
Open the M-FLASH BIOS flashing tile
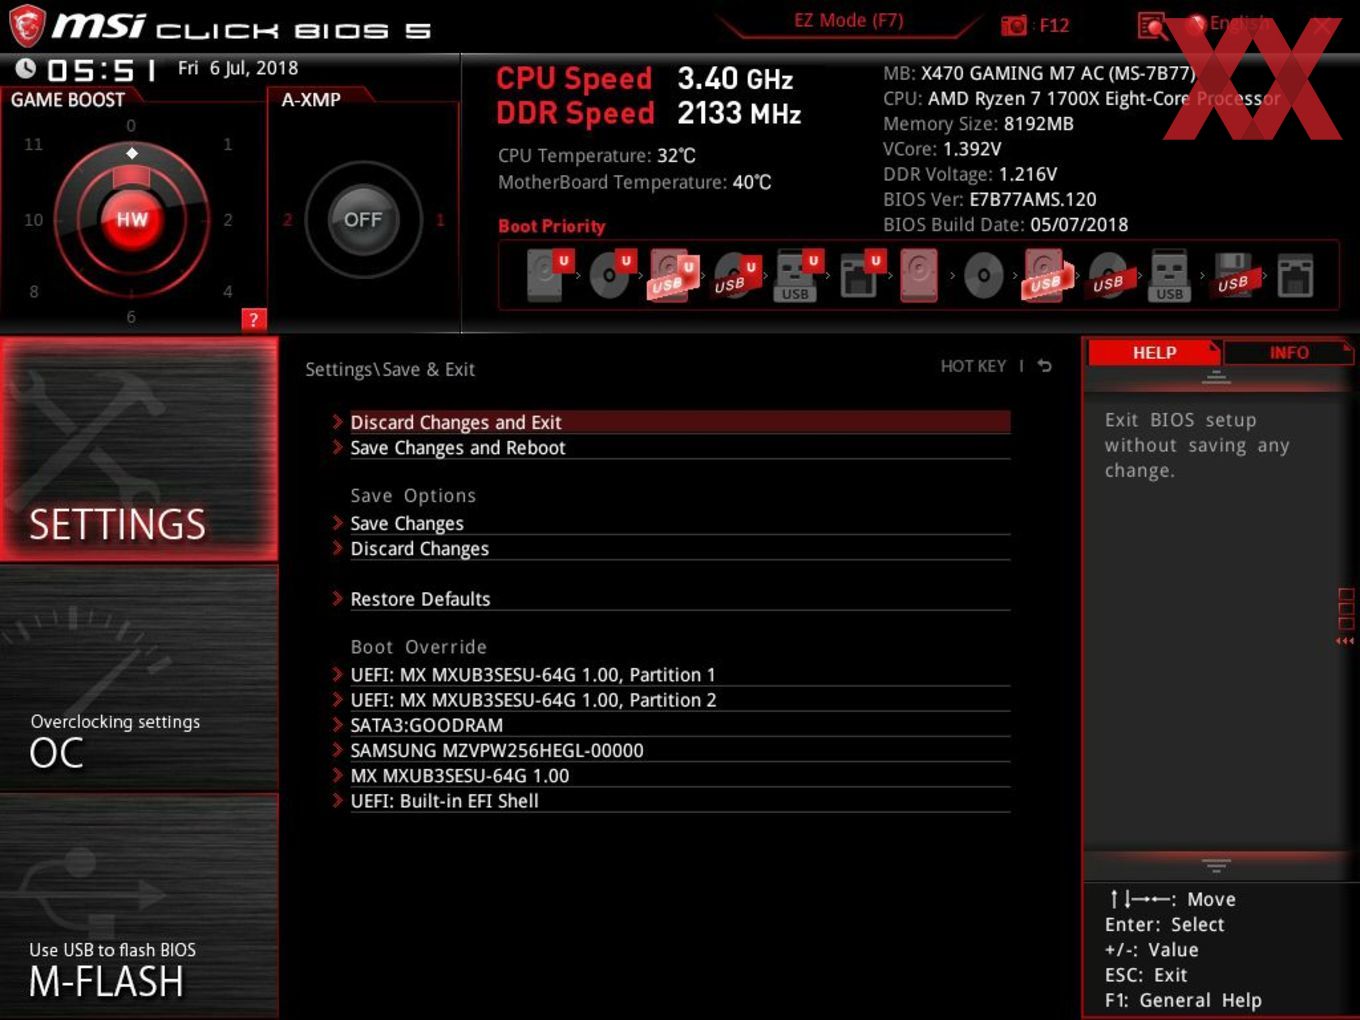point(139,906)
